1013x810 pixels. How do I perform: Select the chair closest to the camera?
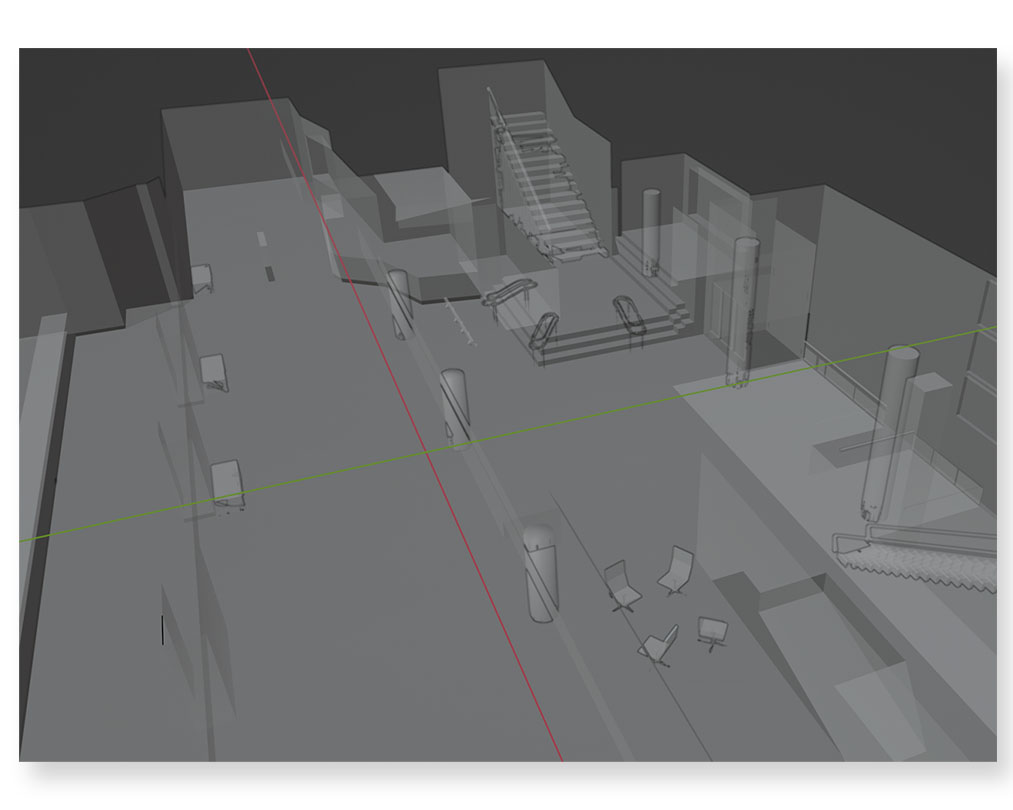tap(660, 646)
